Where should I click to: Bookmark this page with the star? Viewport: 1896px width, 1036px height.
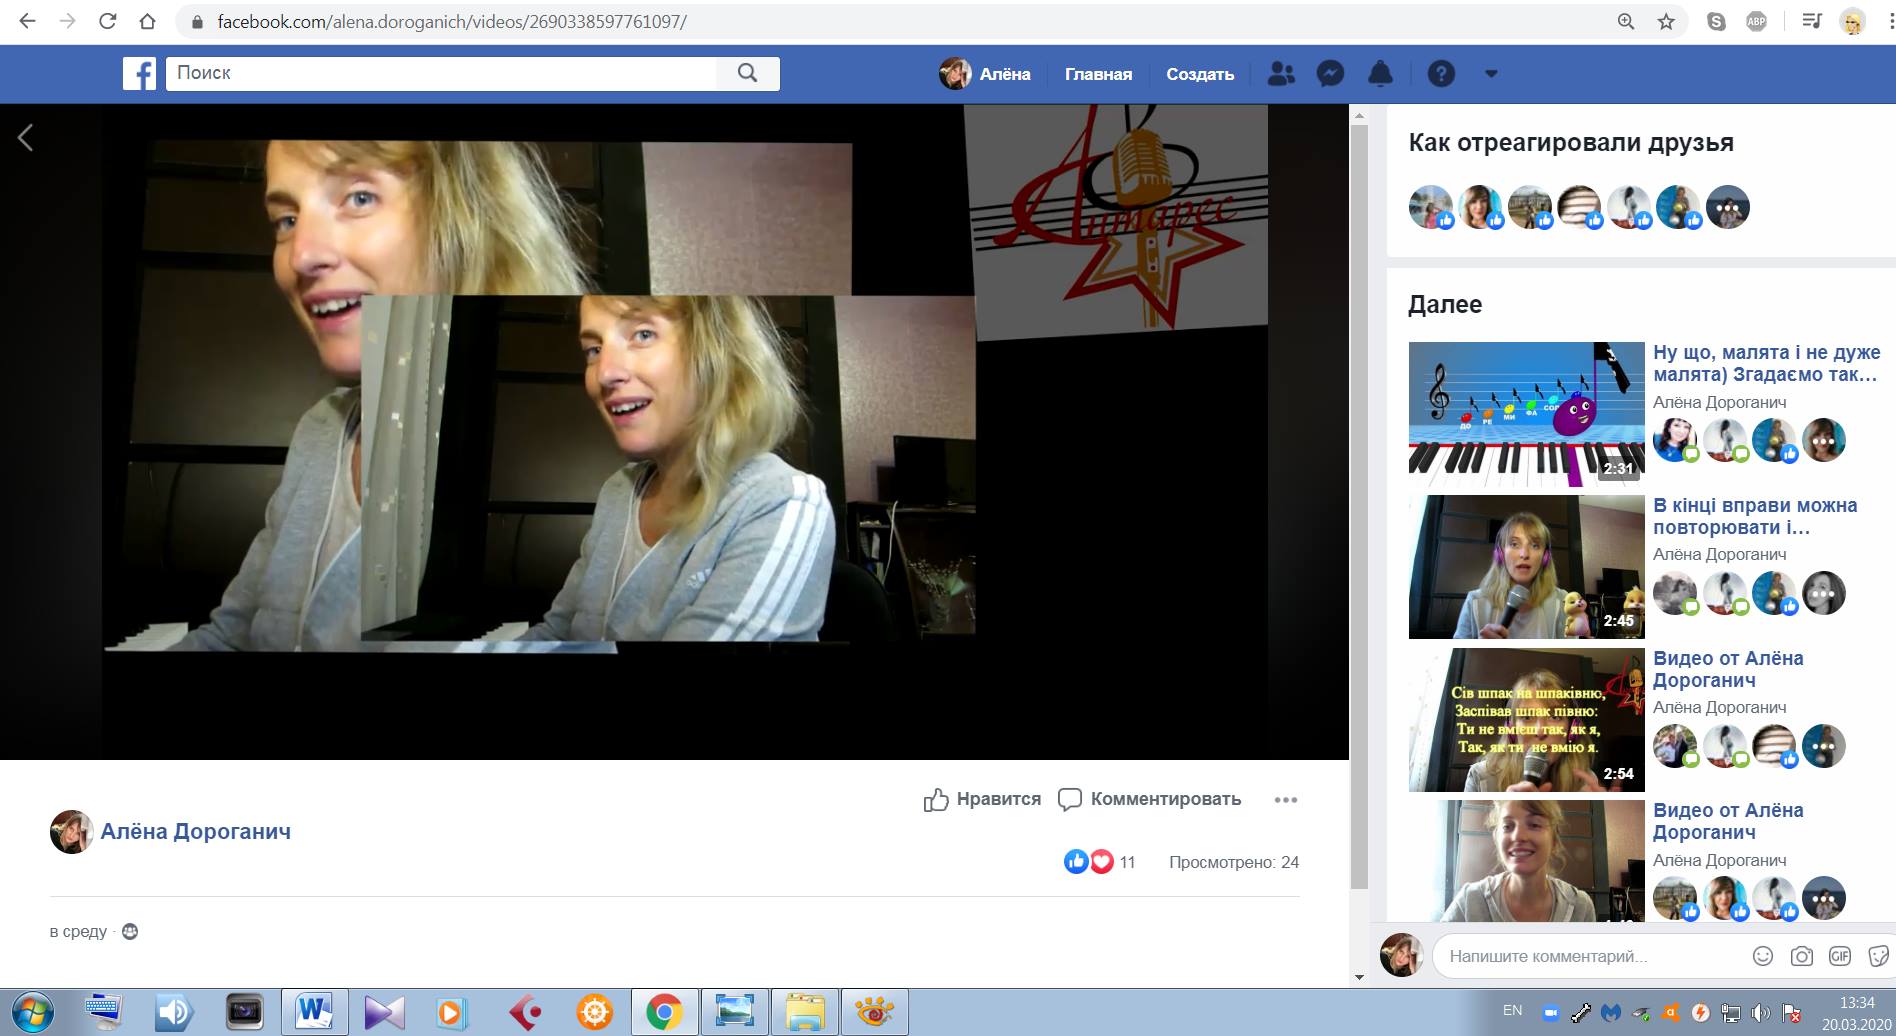point(1666,21)
